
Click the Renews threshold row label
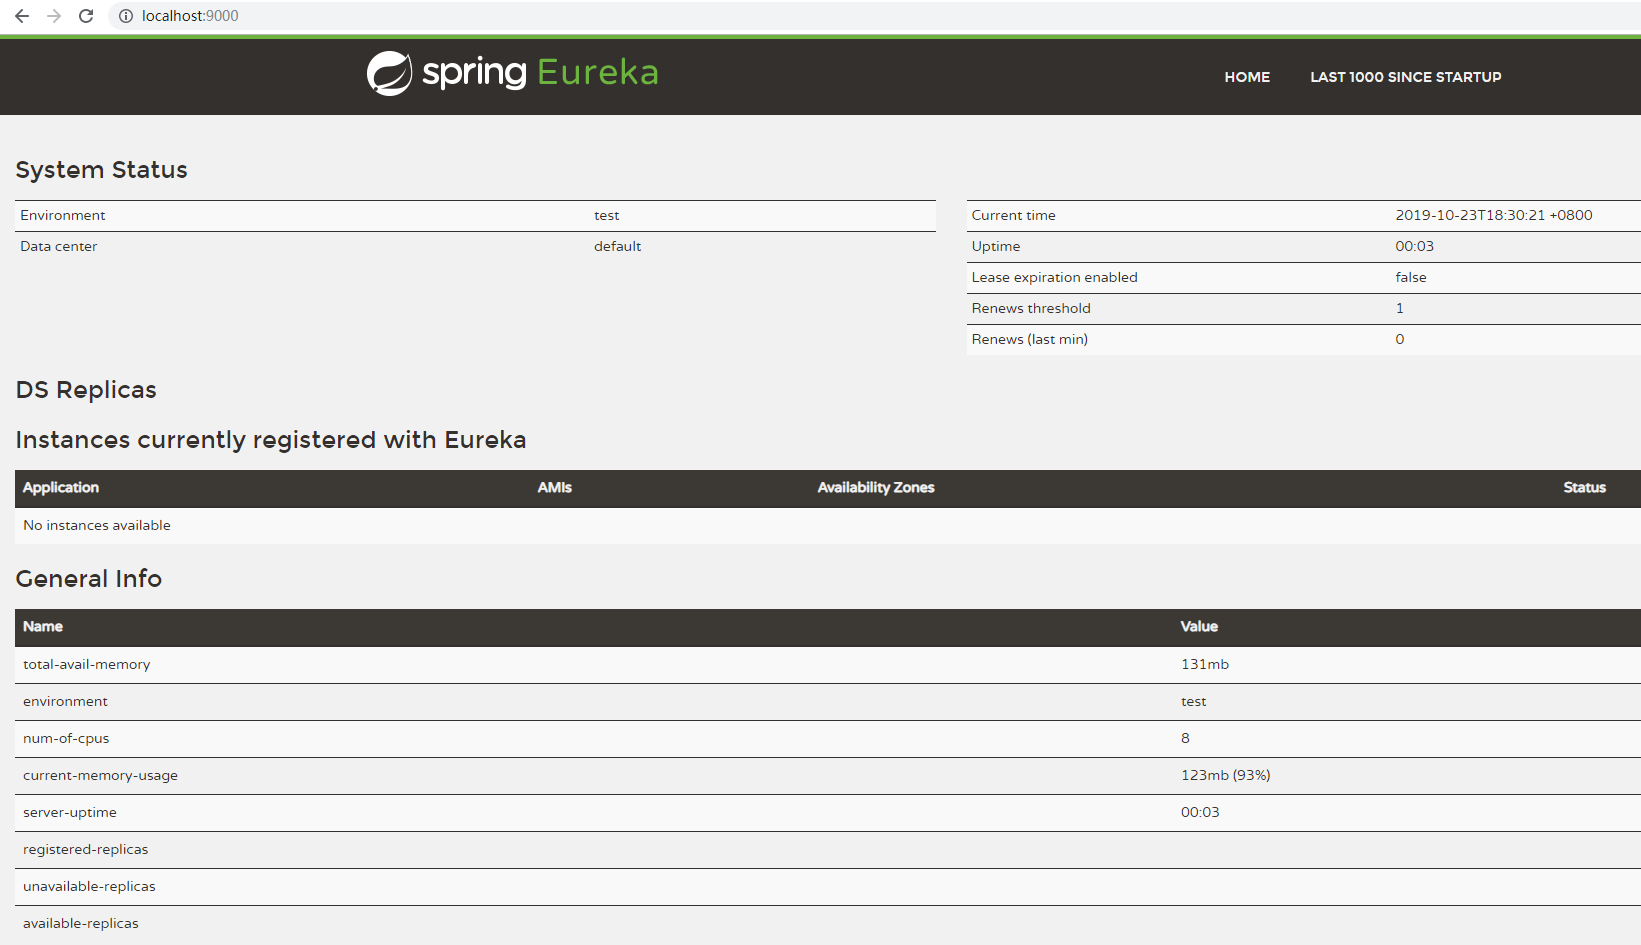pos(1031,308)
